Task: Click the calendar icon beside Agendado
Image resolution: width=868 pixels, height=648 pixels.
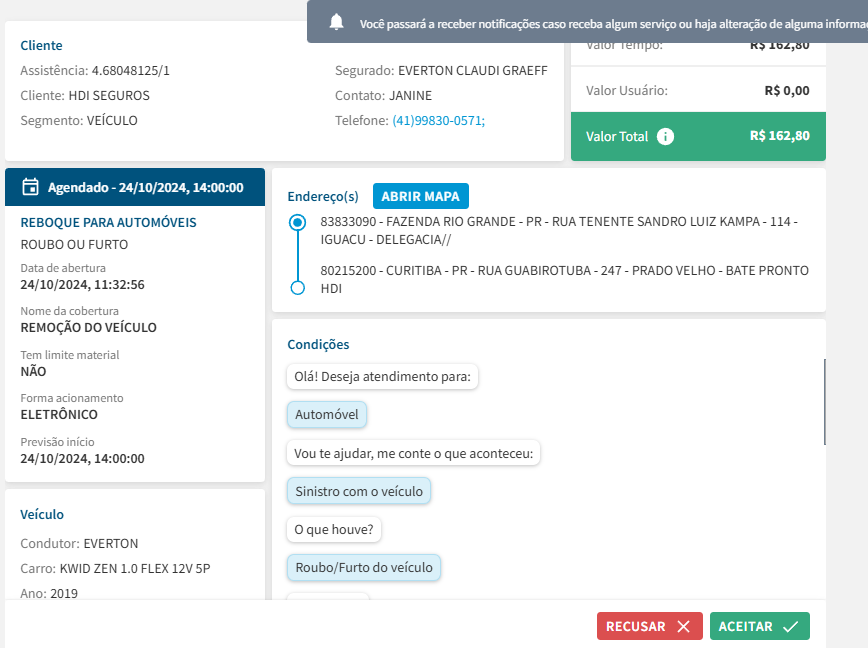Action: tap(30, 187)
